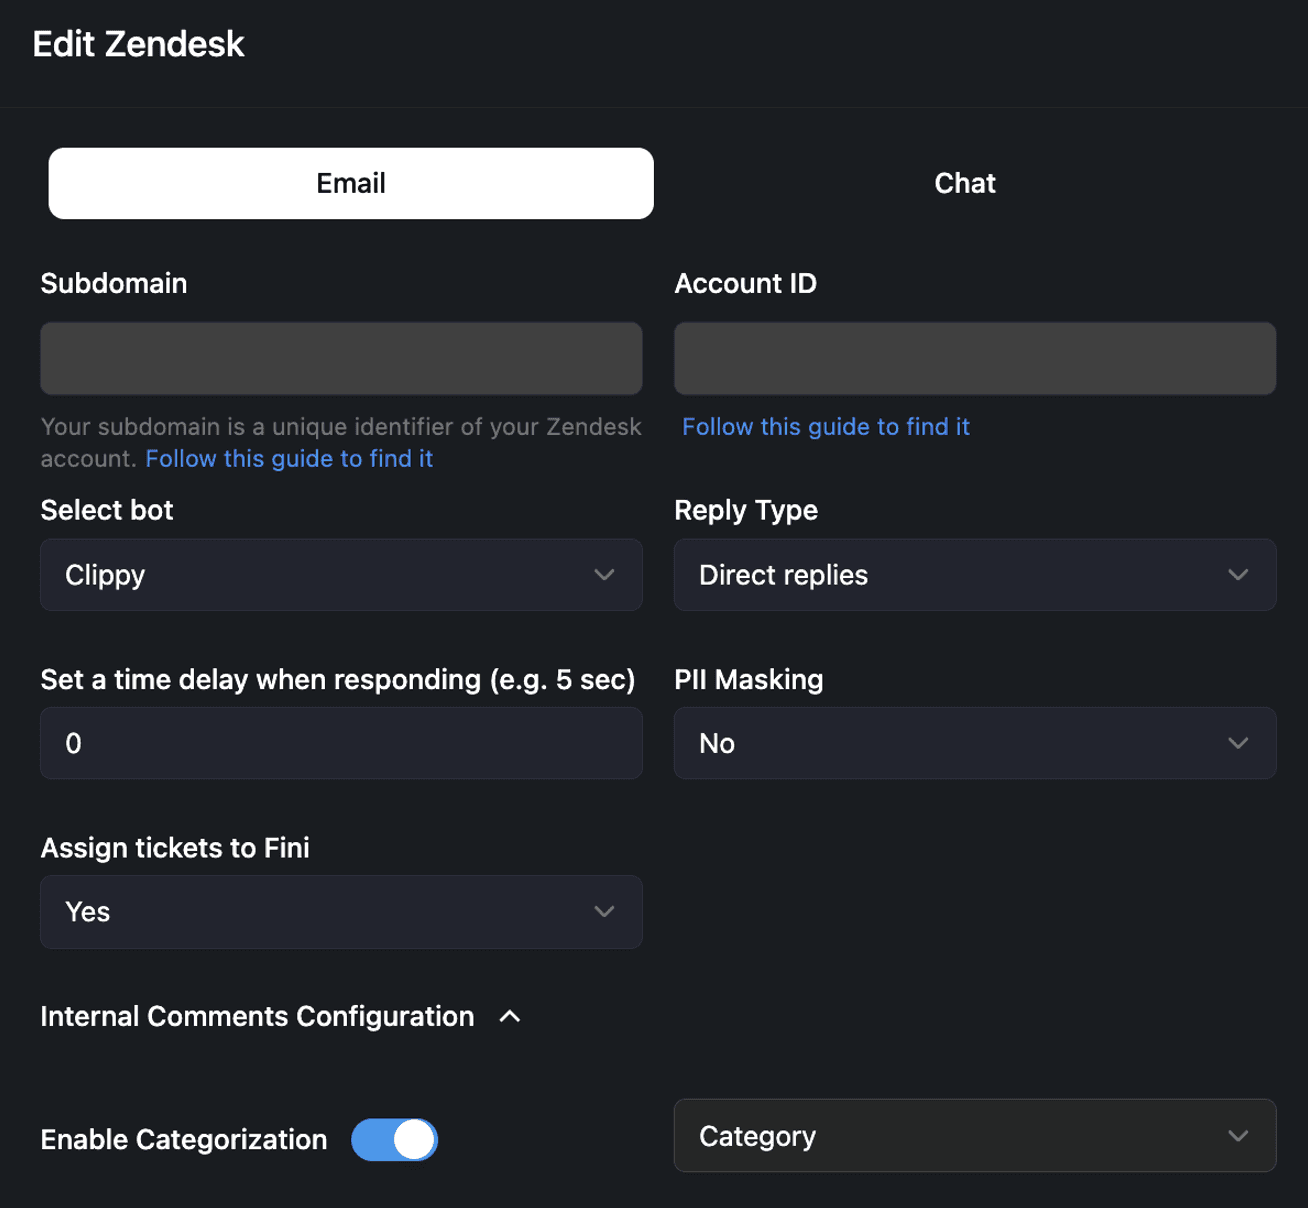
Task: Click the time delay input field
Action: [x=341, y=743]
